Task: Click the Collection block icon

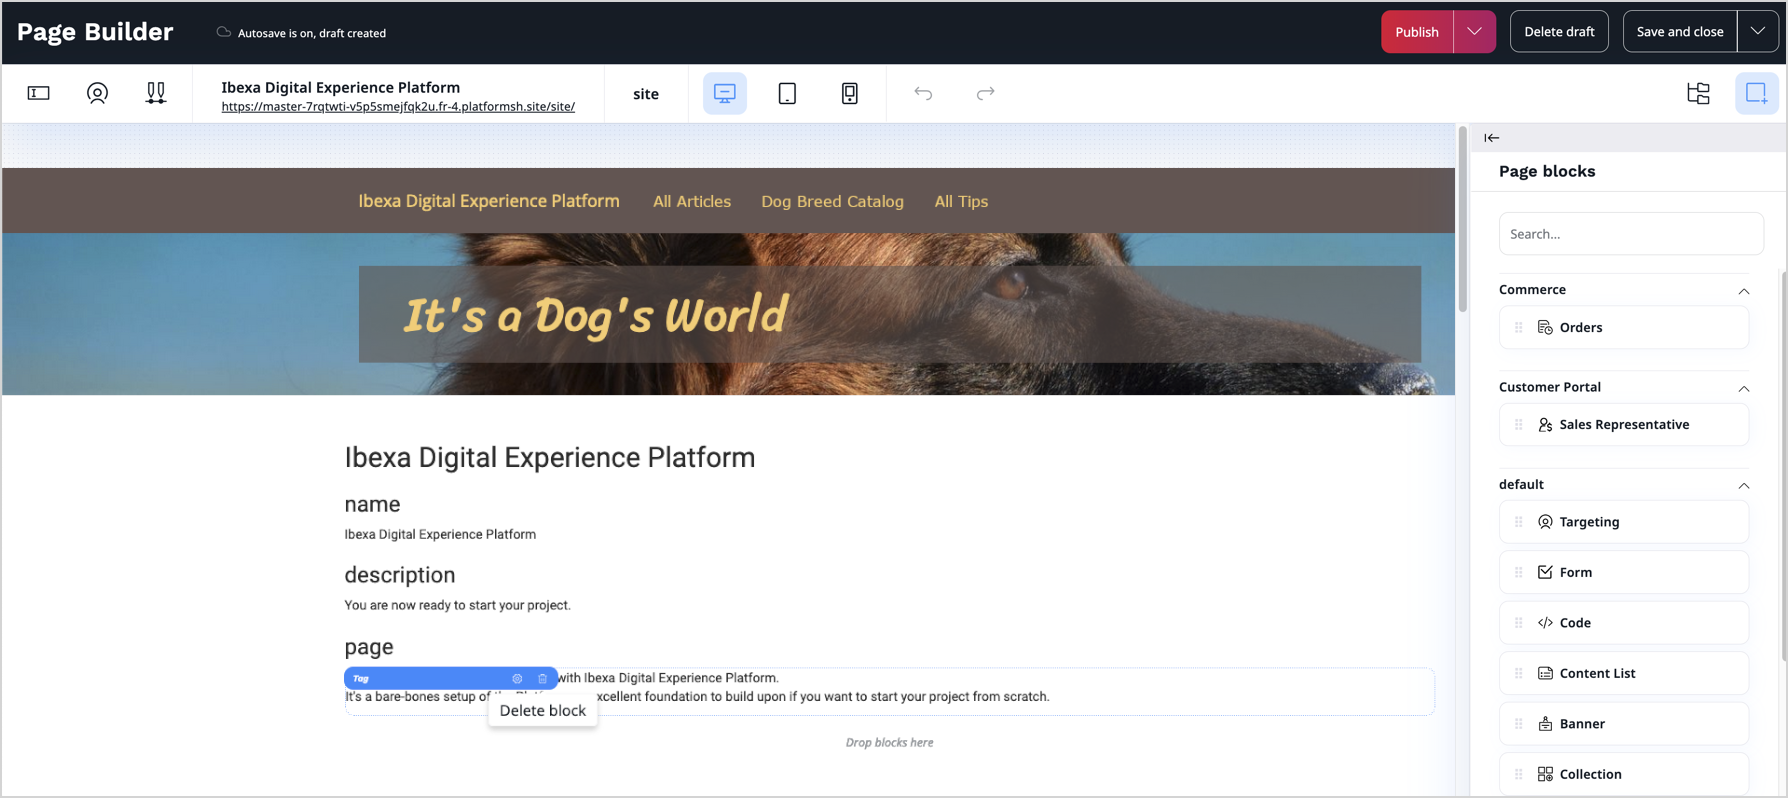Action: coord(1545,774)
